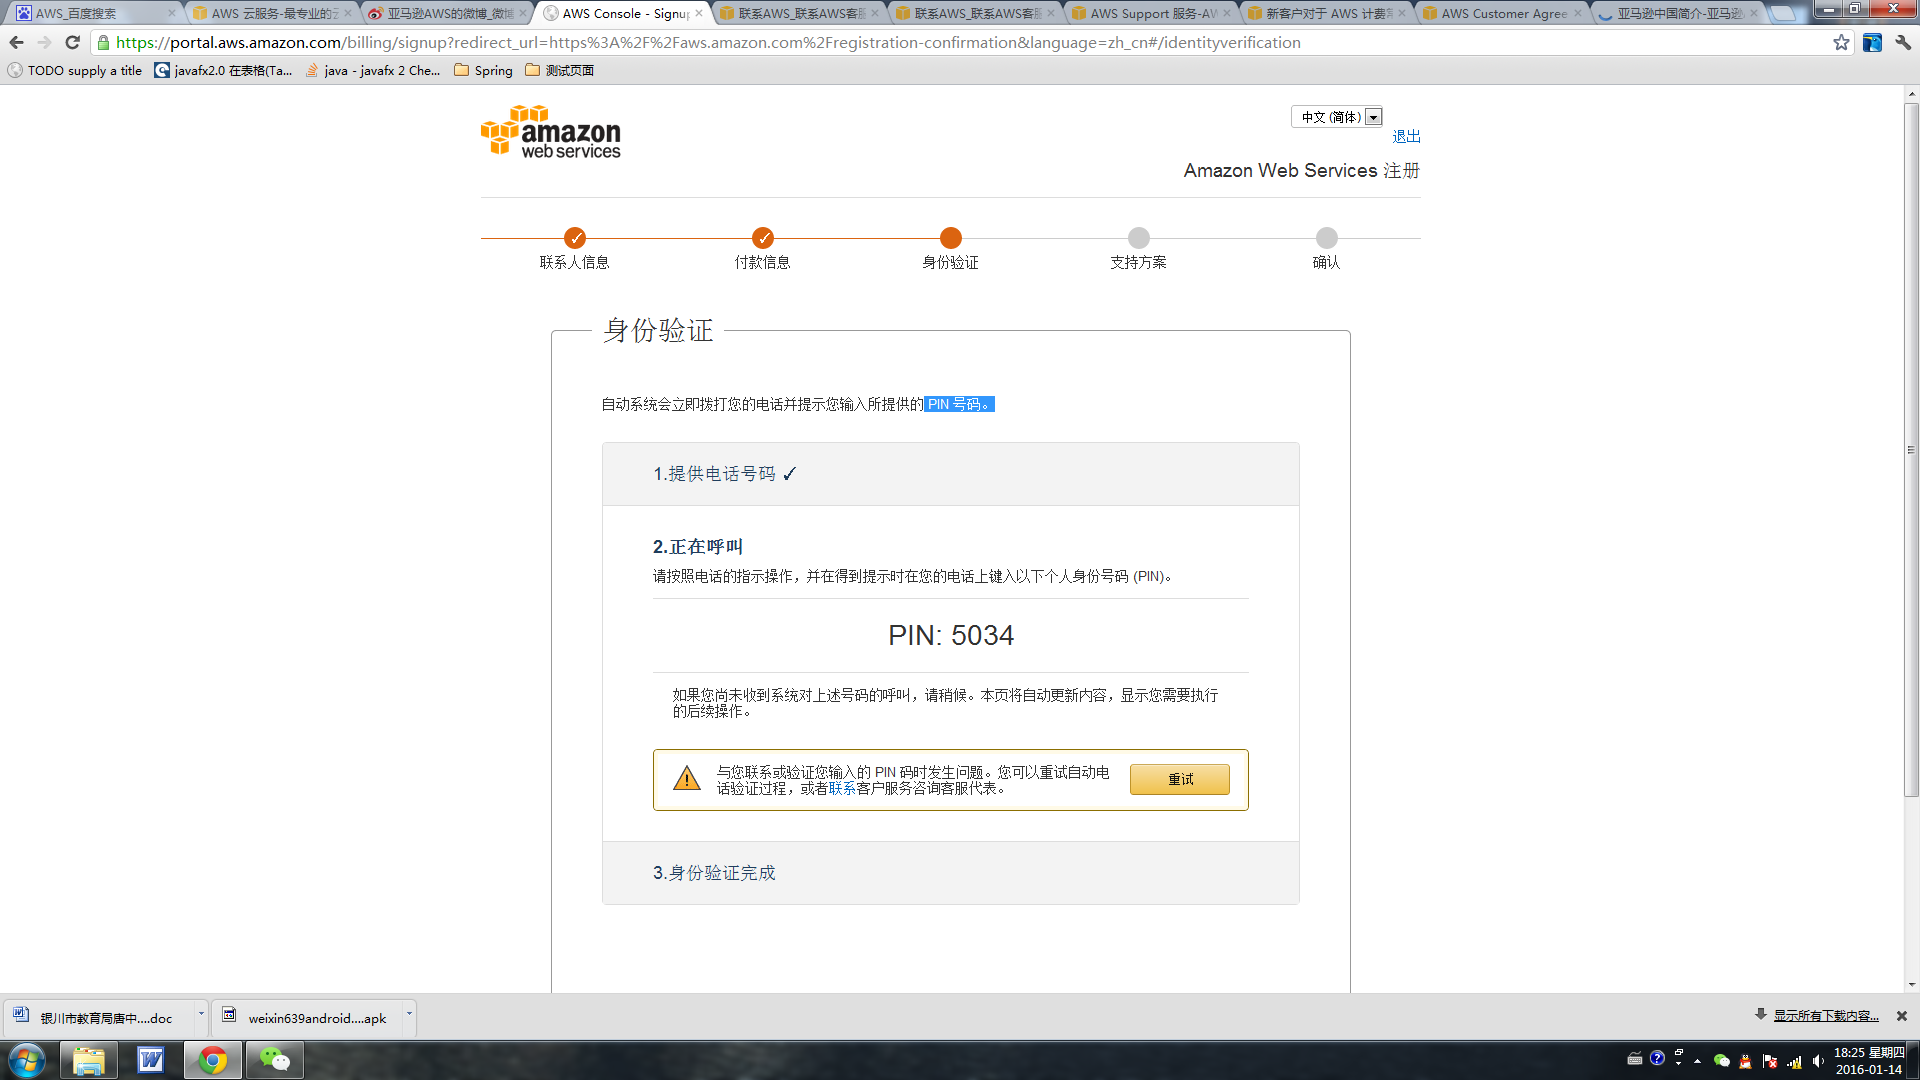The width and height of the screenshot is (1920, 1080).
Task: Open the 银川市教育局 doc download item
Action: [x=98, y=1017]
